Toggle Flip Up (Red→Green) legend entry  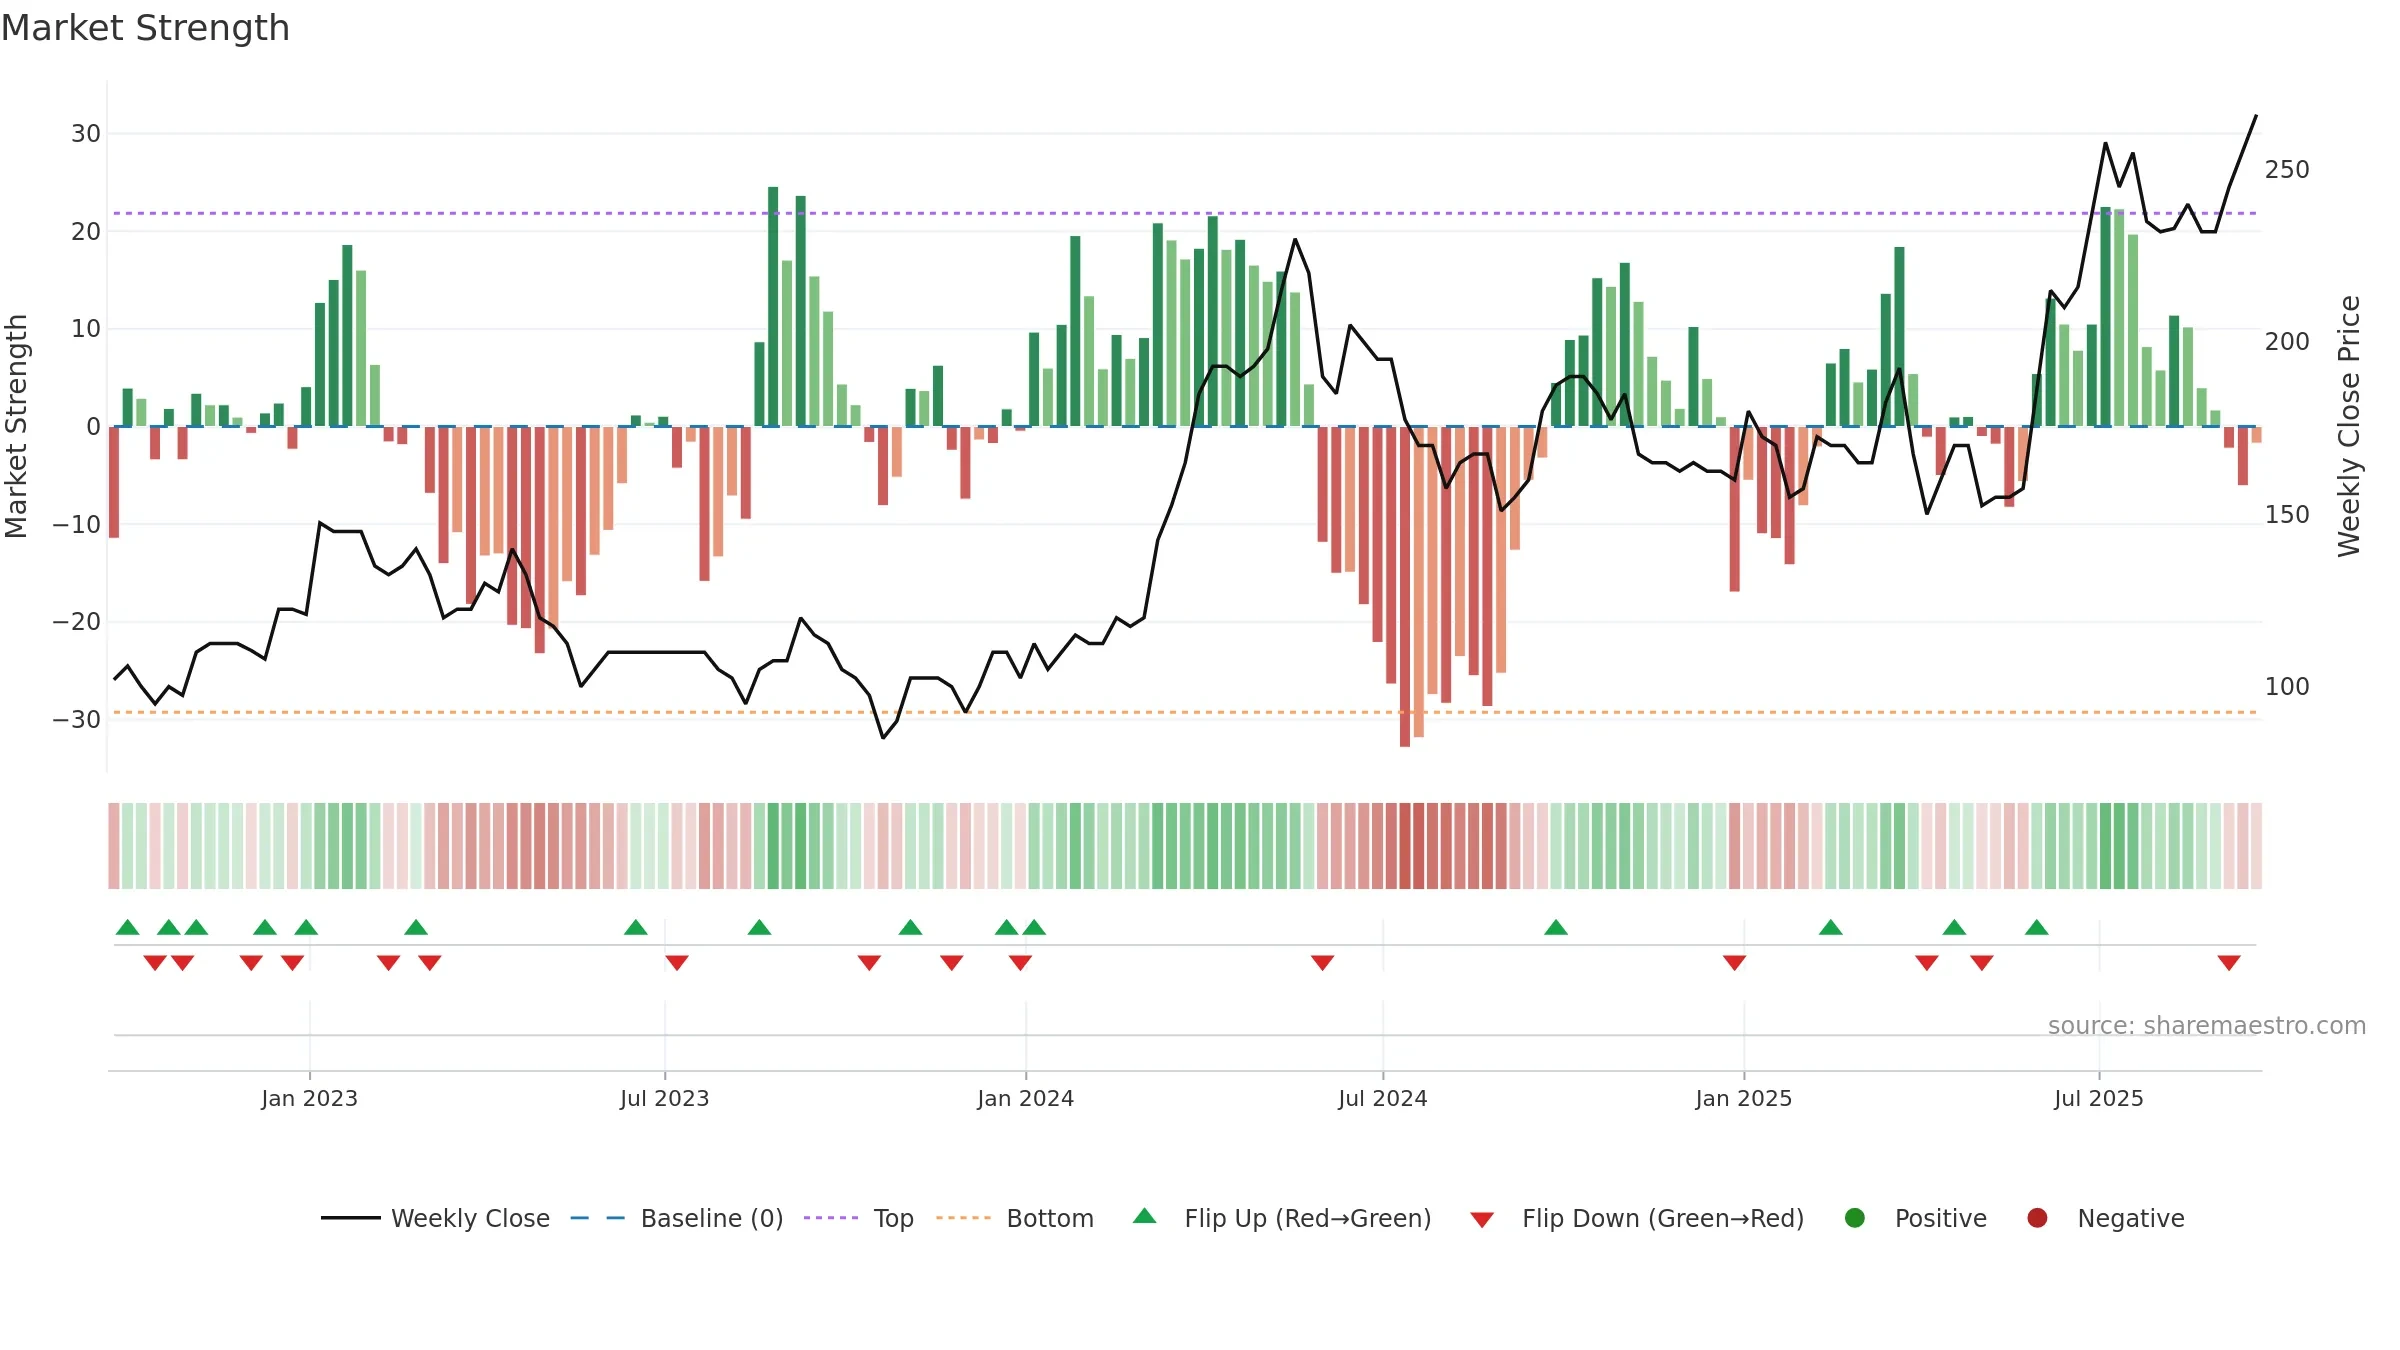point(1282,1218)
